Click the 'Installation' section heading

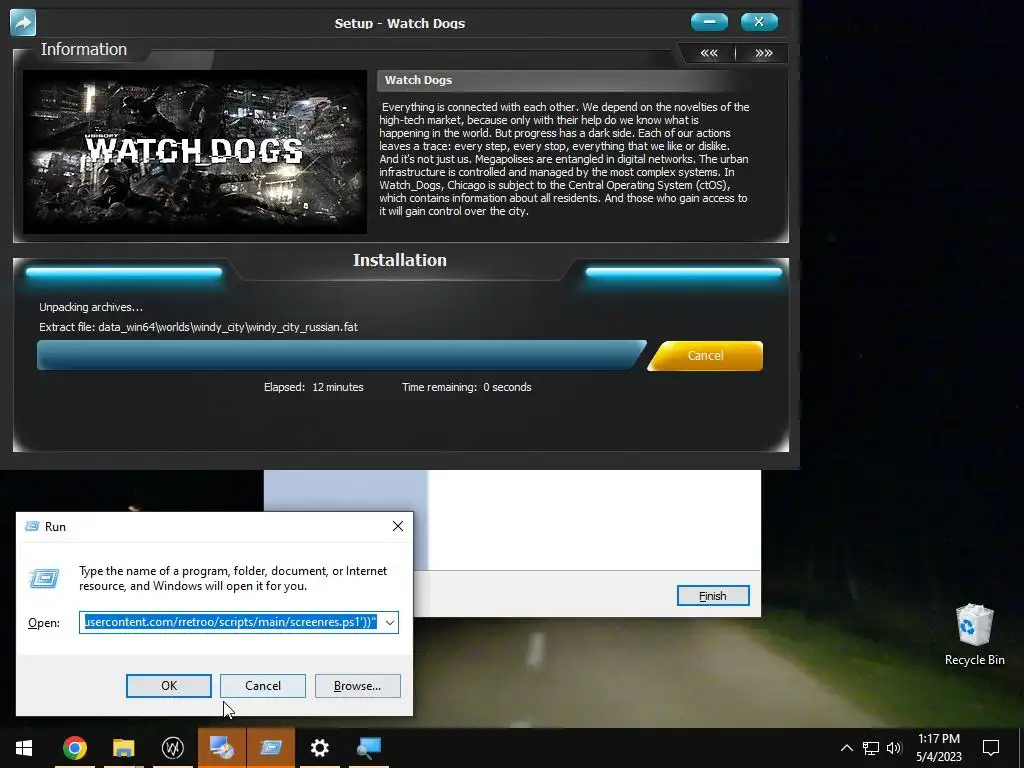point(400,260)
